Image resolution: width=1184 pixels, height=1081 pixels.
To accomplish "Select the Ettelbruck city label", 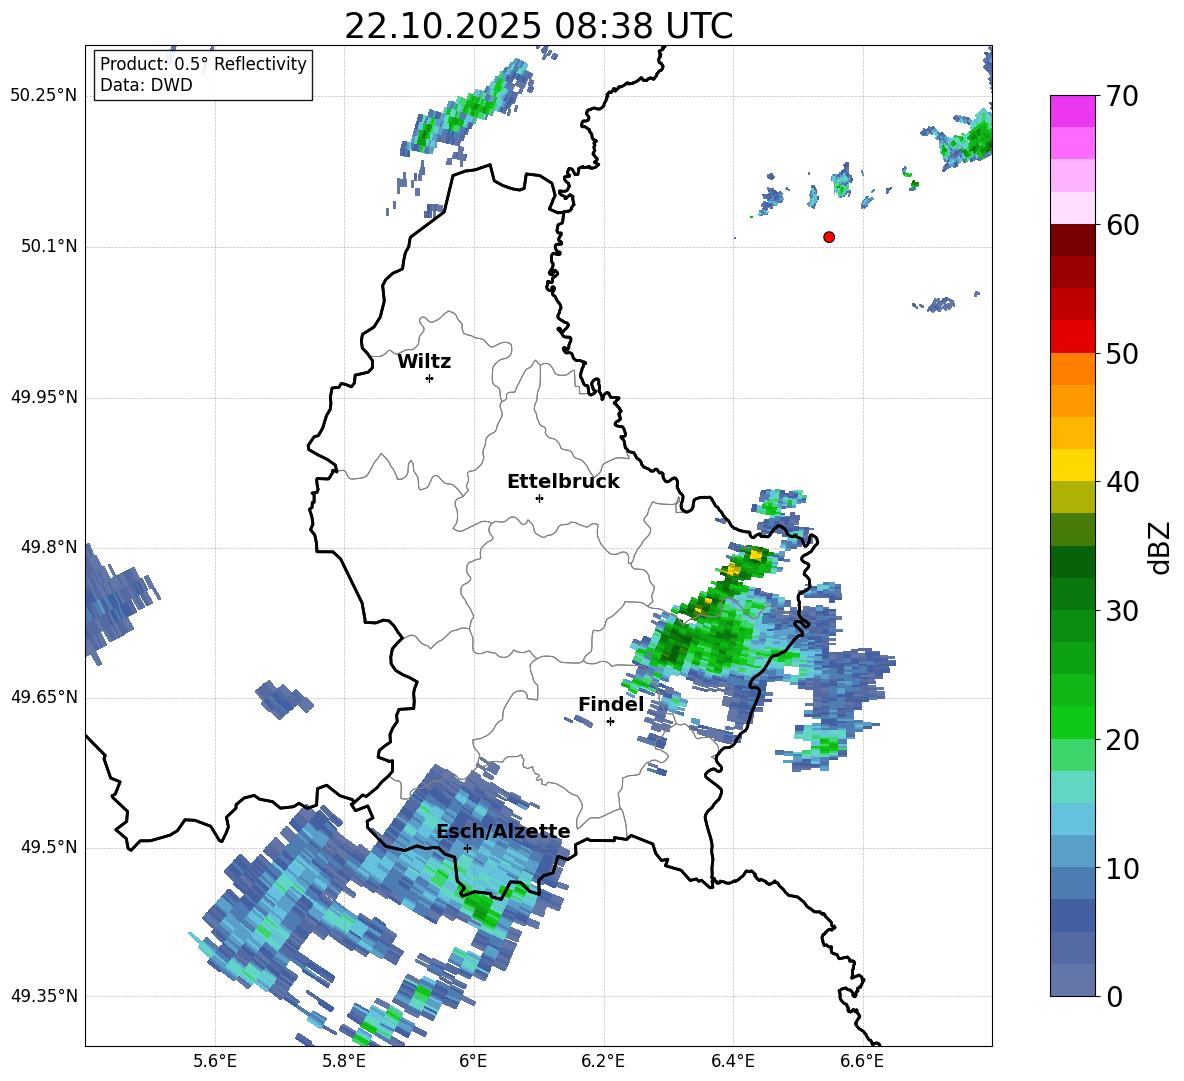I will 563,482.
